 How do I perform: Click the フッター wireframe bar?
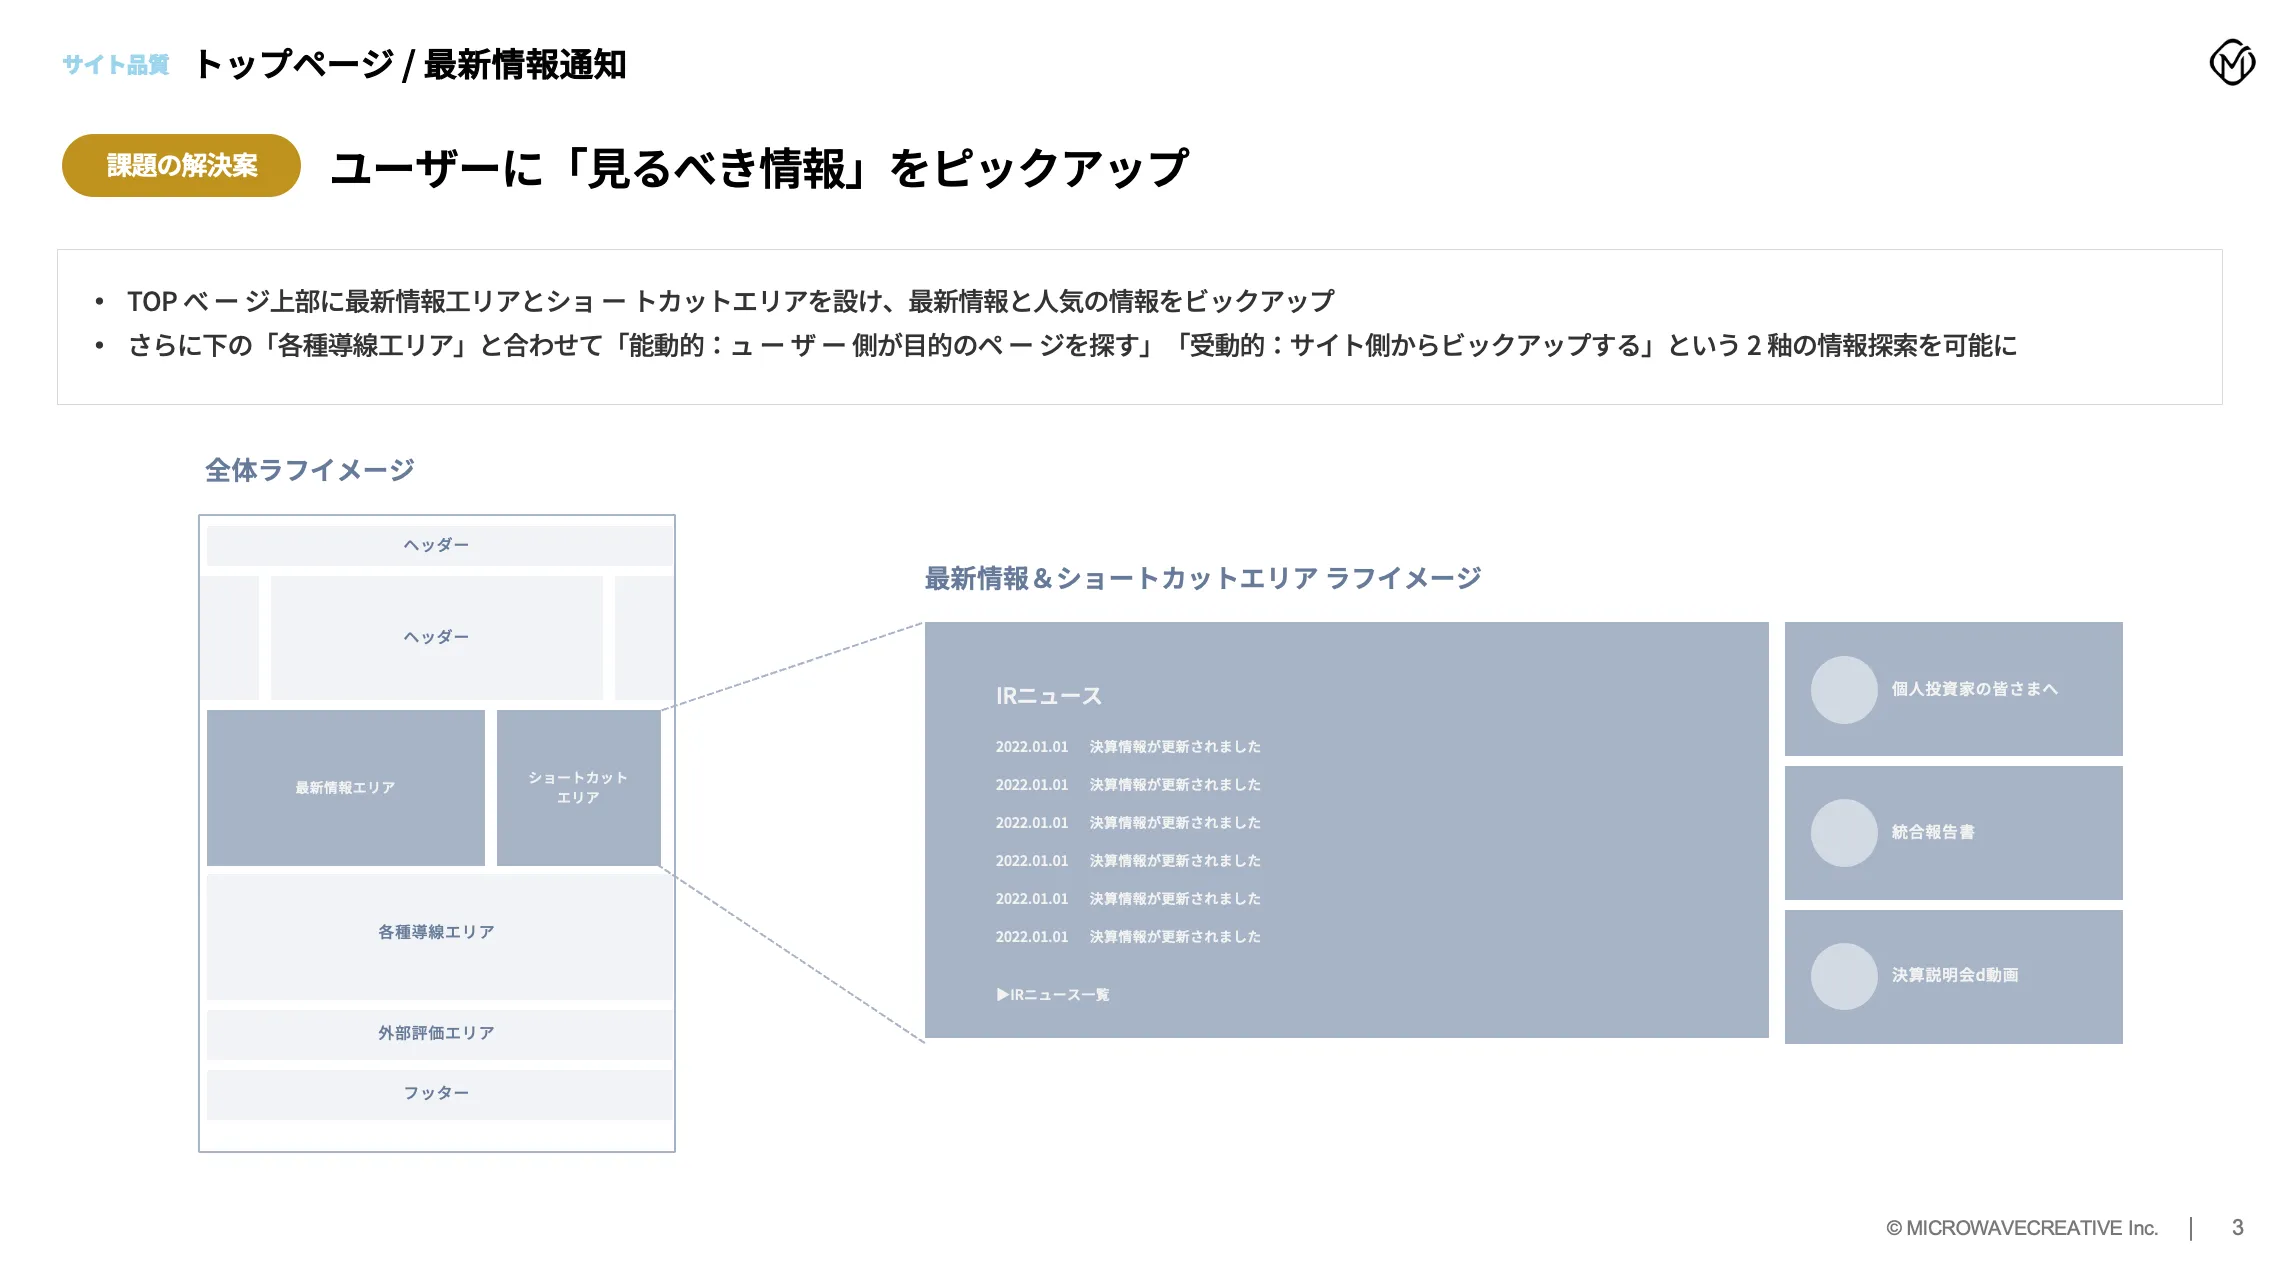pos(437,1094)
